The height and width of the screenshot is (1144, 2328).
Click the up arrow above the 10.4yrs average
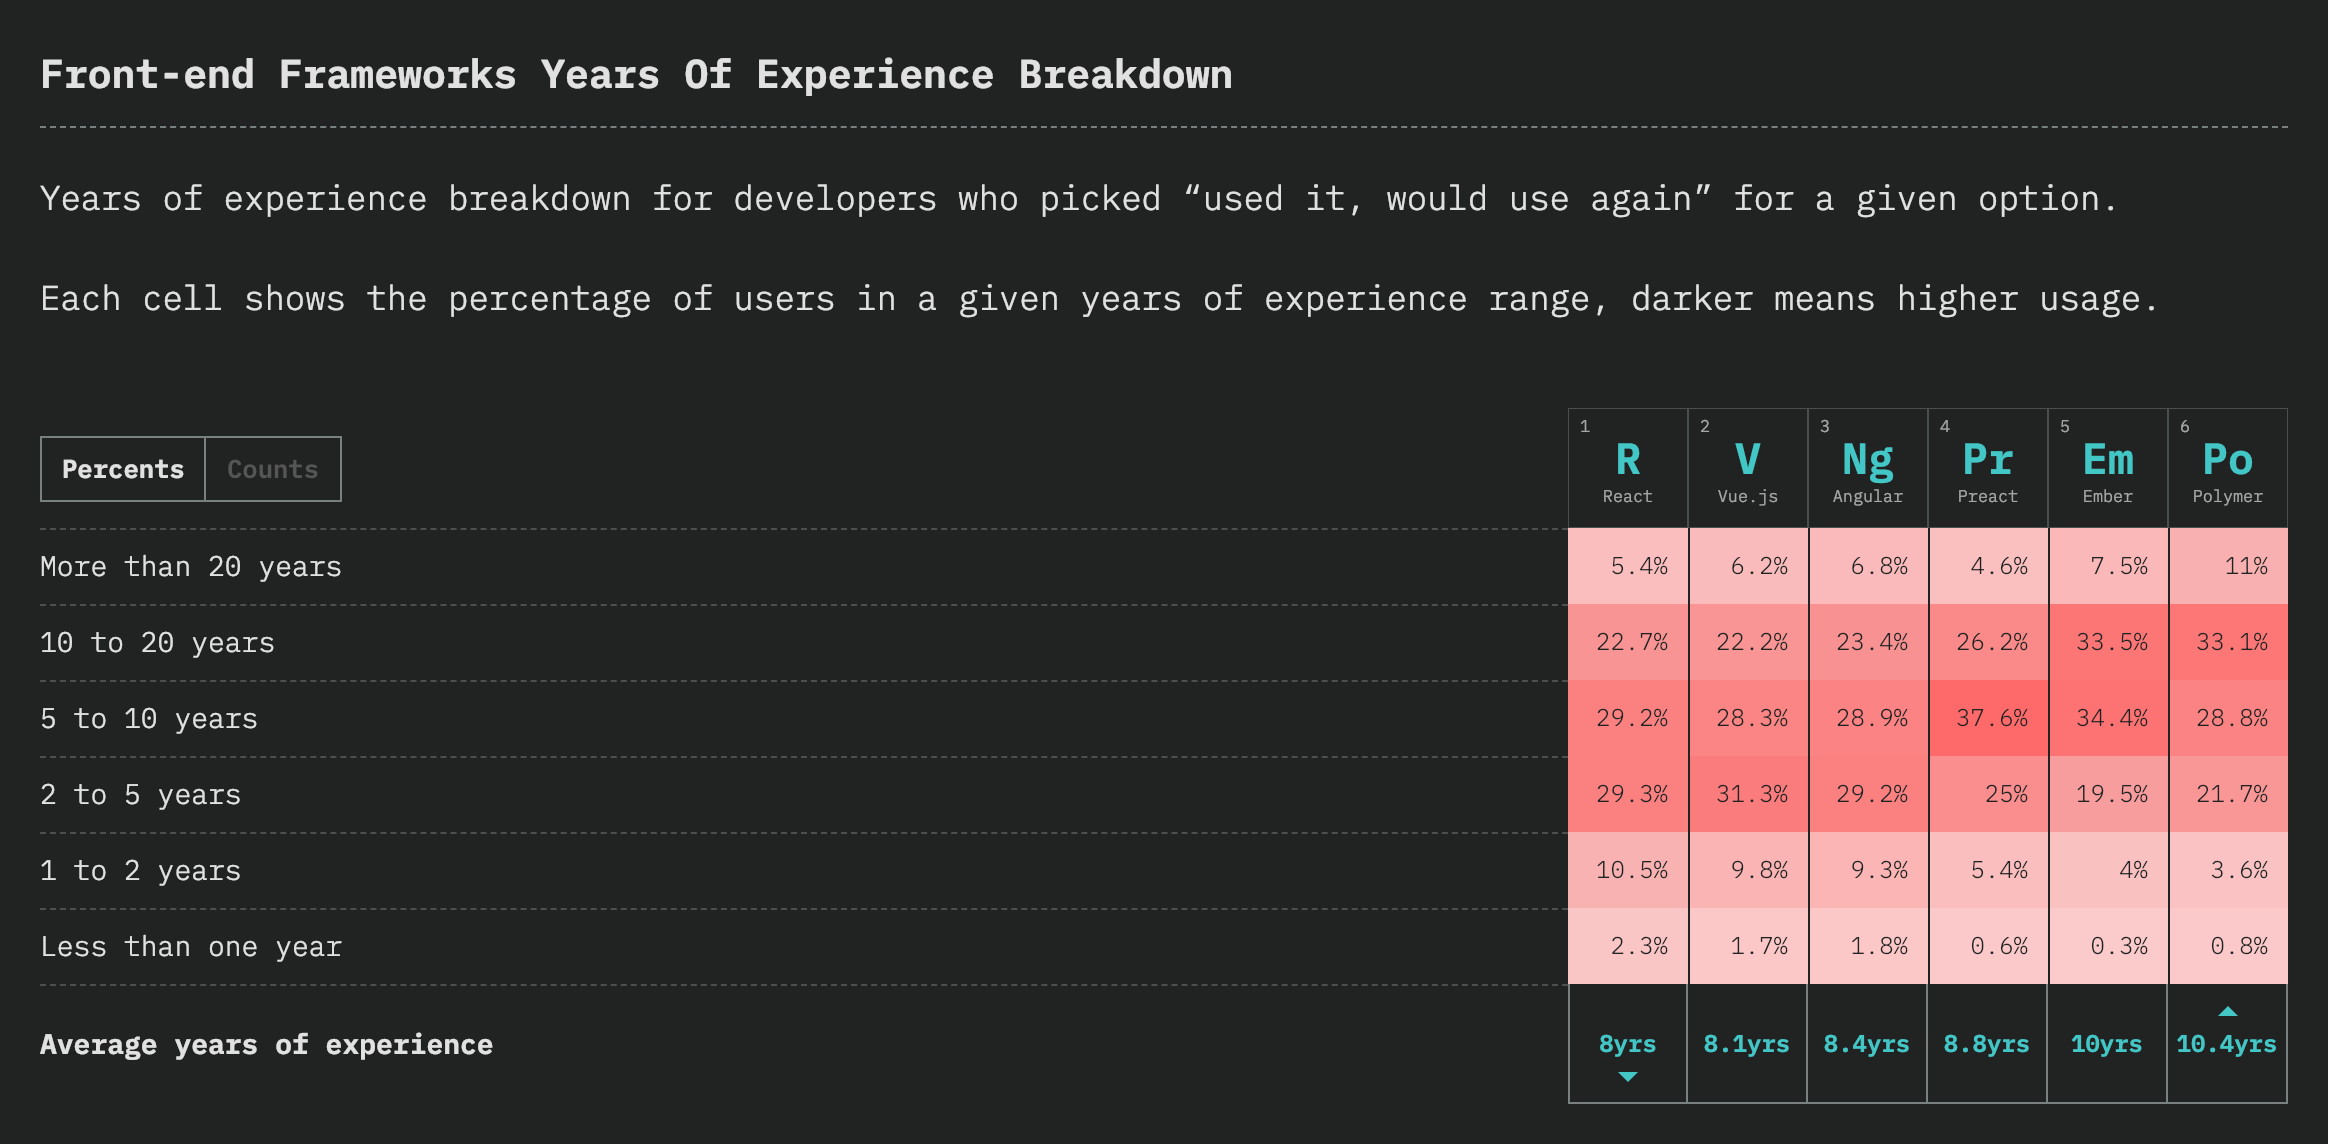2227,1010
